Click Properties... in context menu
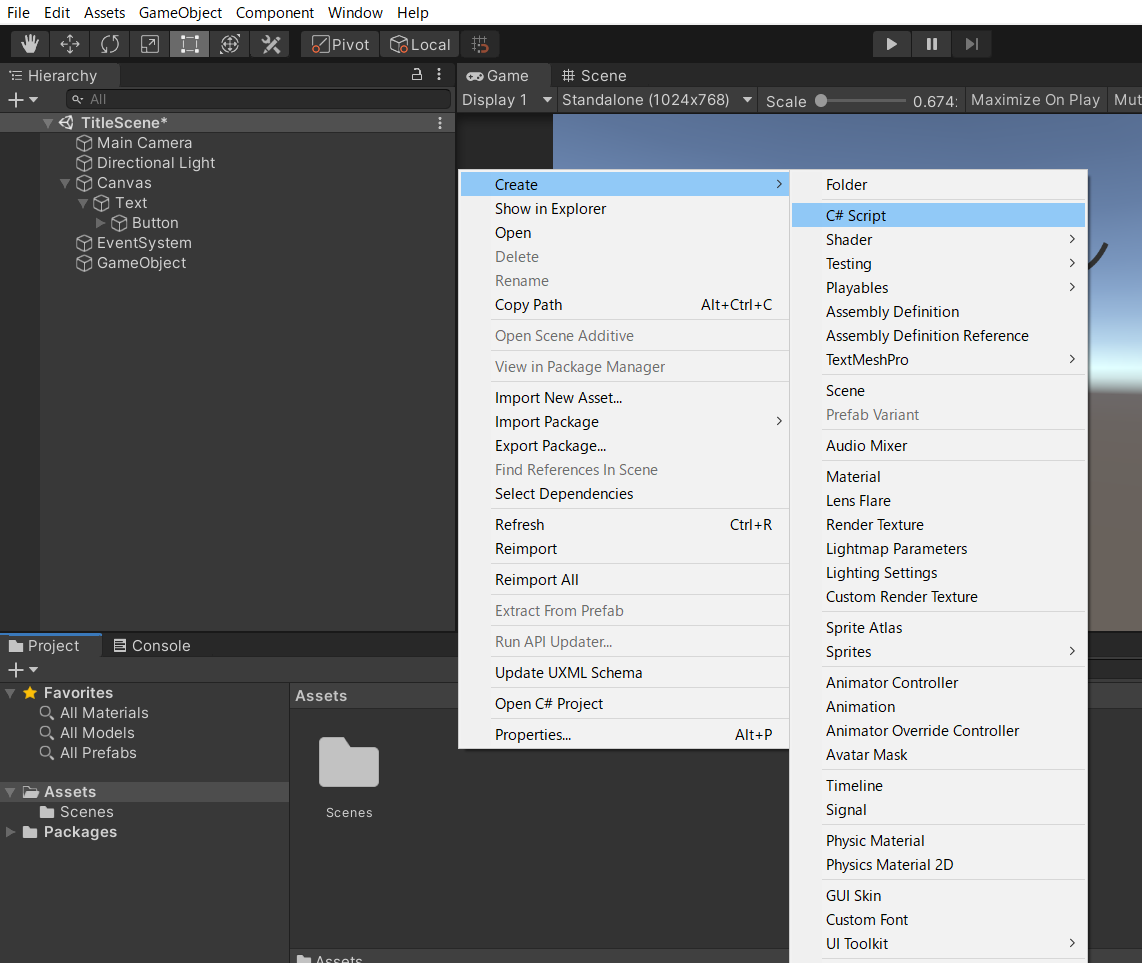 coord(624,735)
